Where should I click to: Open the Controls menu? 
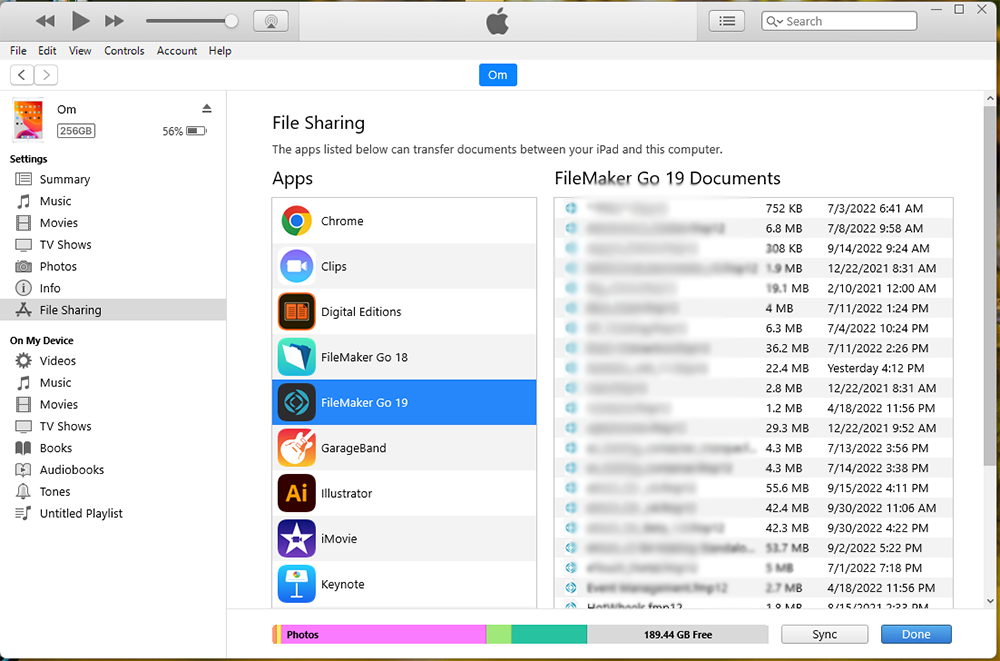(x=124, y=50)
